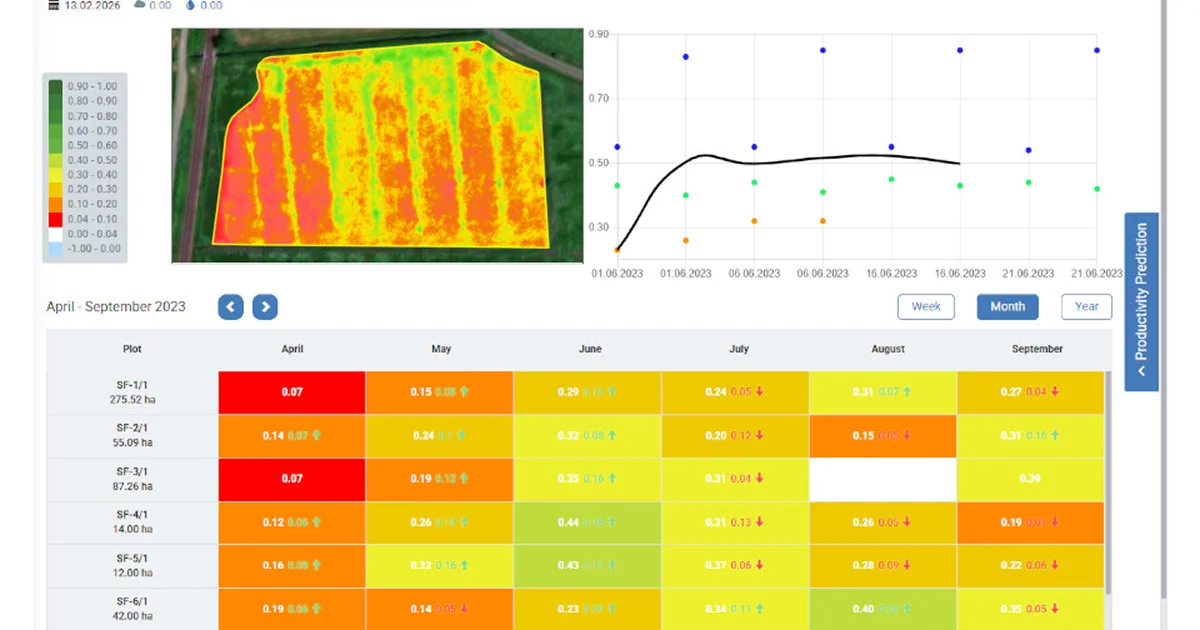1200x630 pixels.
Task: Switch the table view to Week
Action: click(926, 307)
